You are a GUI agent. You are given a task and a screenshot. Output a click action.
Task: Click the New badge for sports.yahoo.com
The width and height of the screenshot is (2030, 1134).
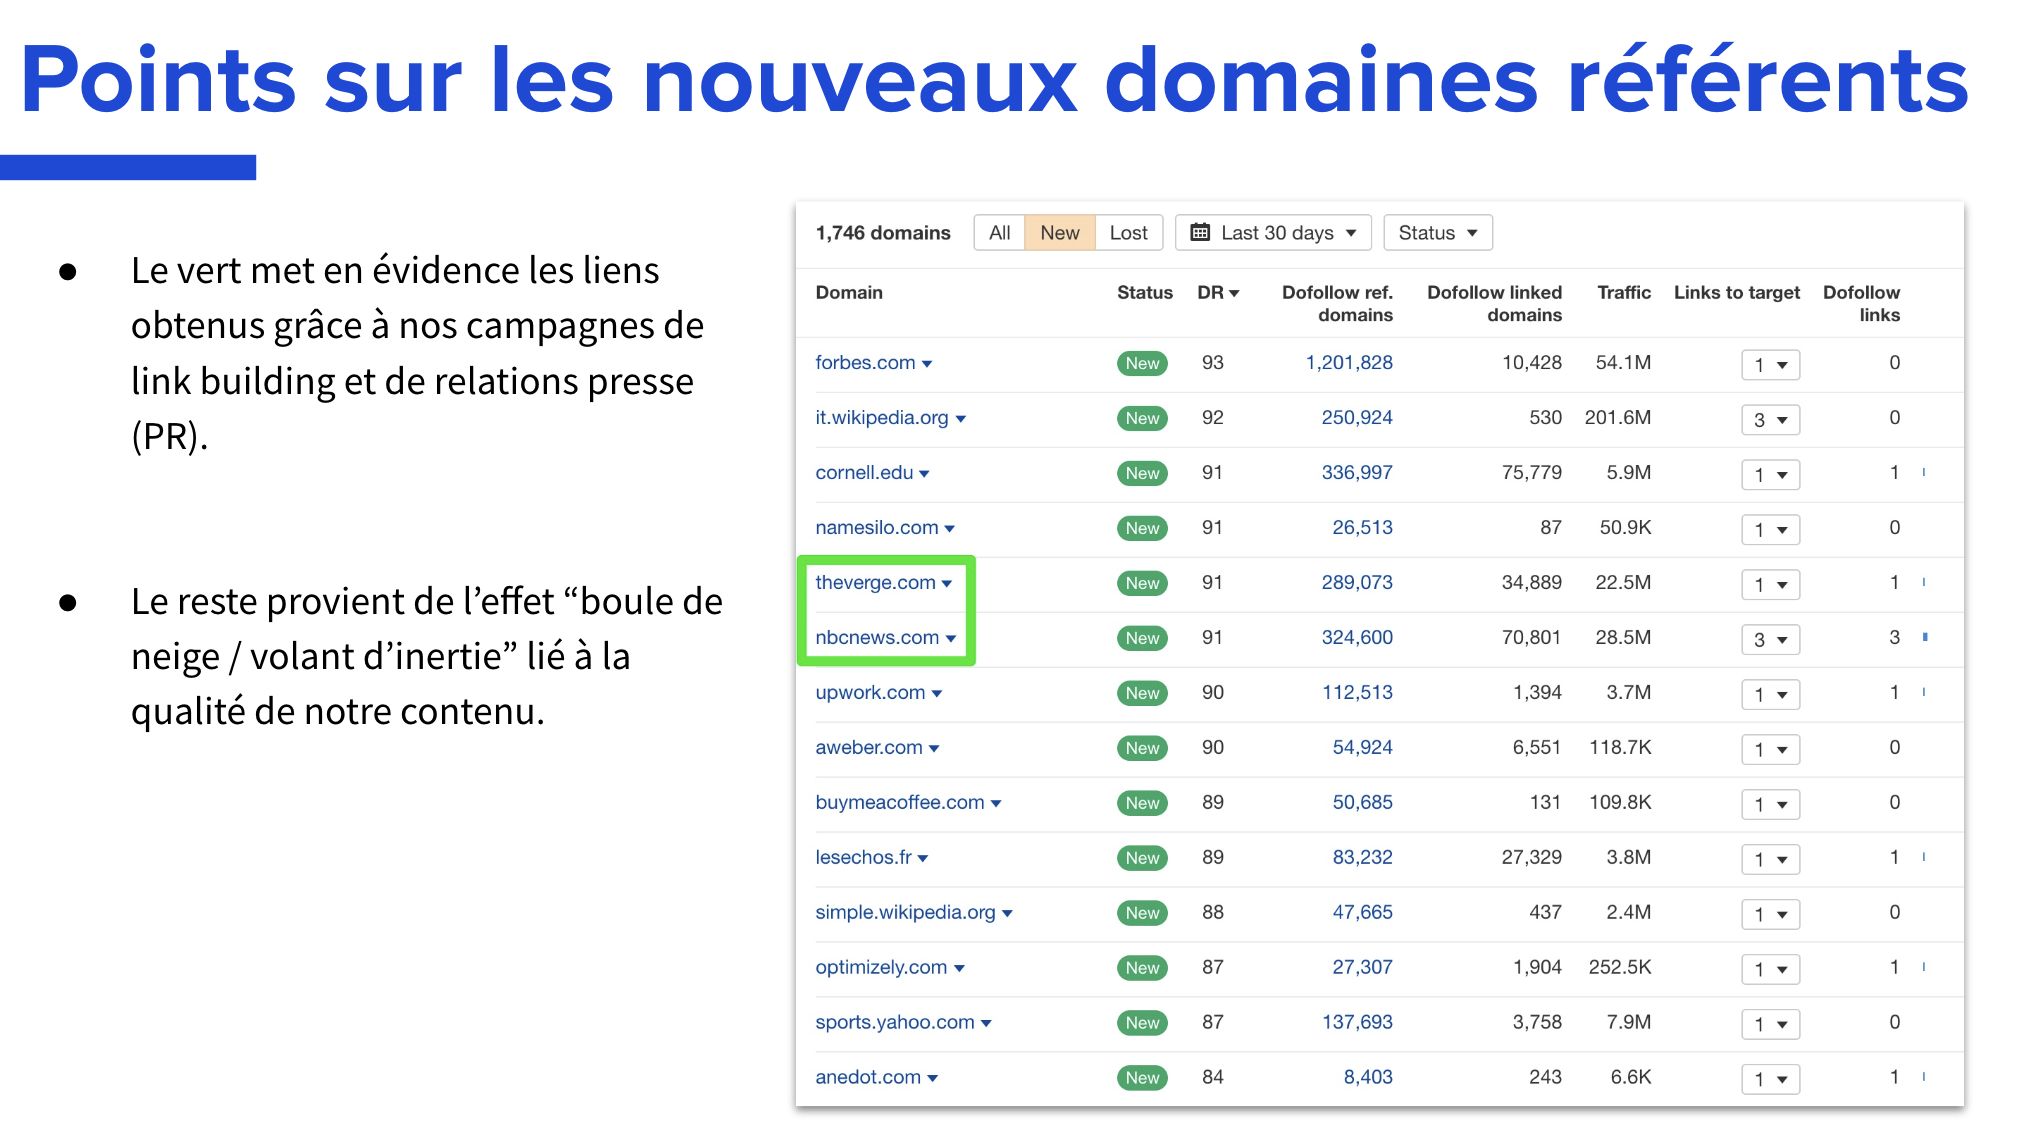1141,1022
